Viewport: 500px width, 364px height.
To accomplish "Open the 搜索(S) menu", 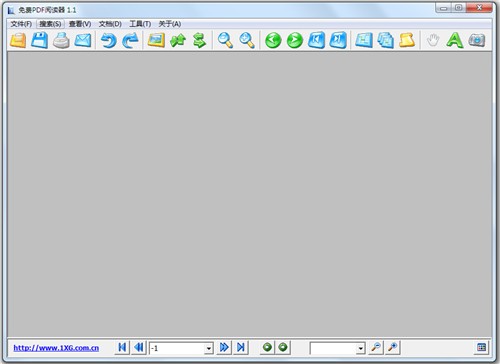I will coord(50,24).
